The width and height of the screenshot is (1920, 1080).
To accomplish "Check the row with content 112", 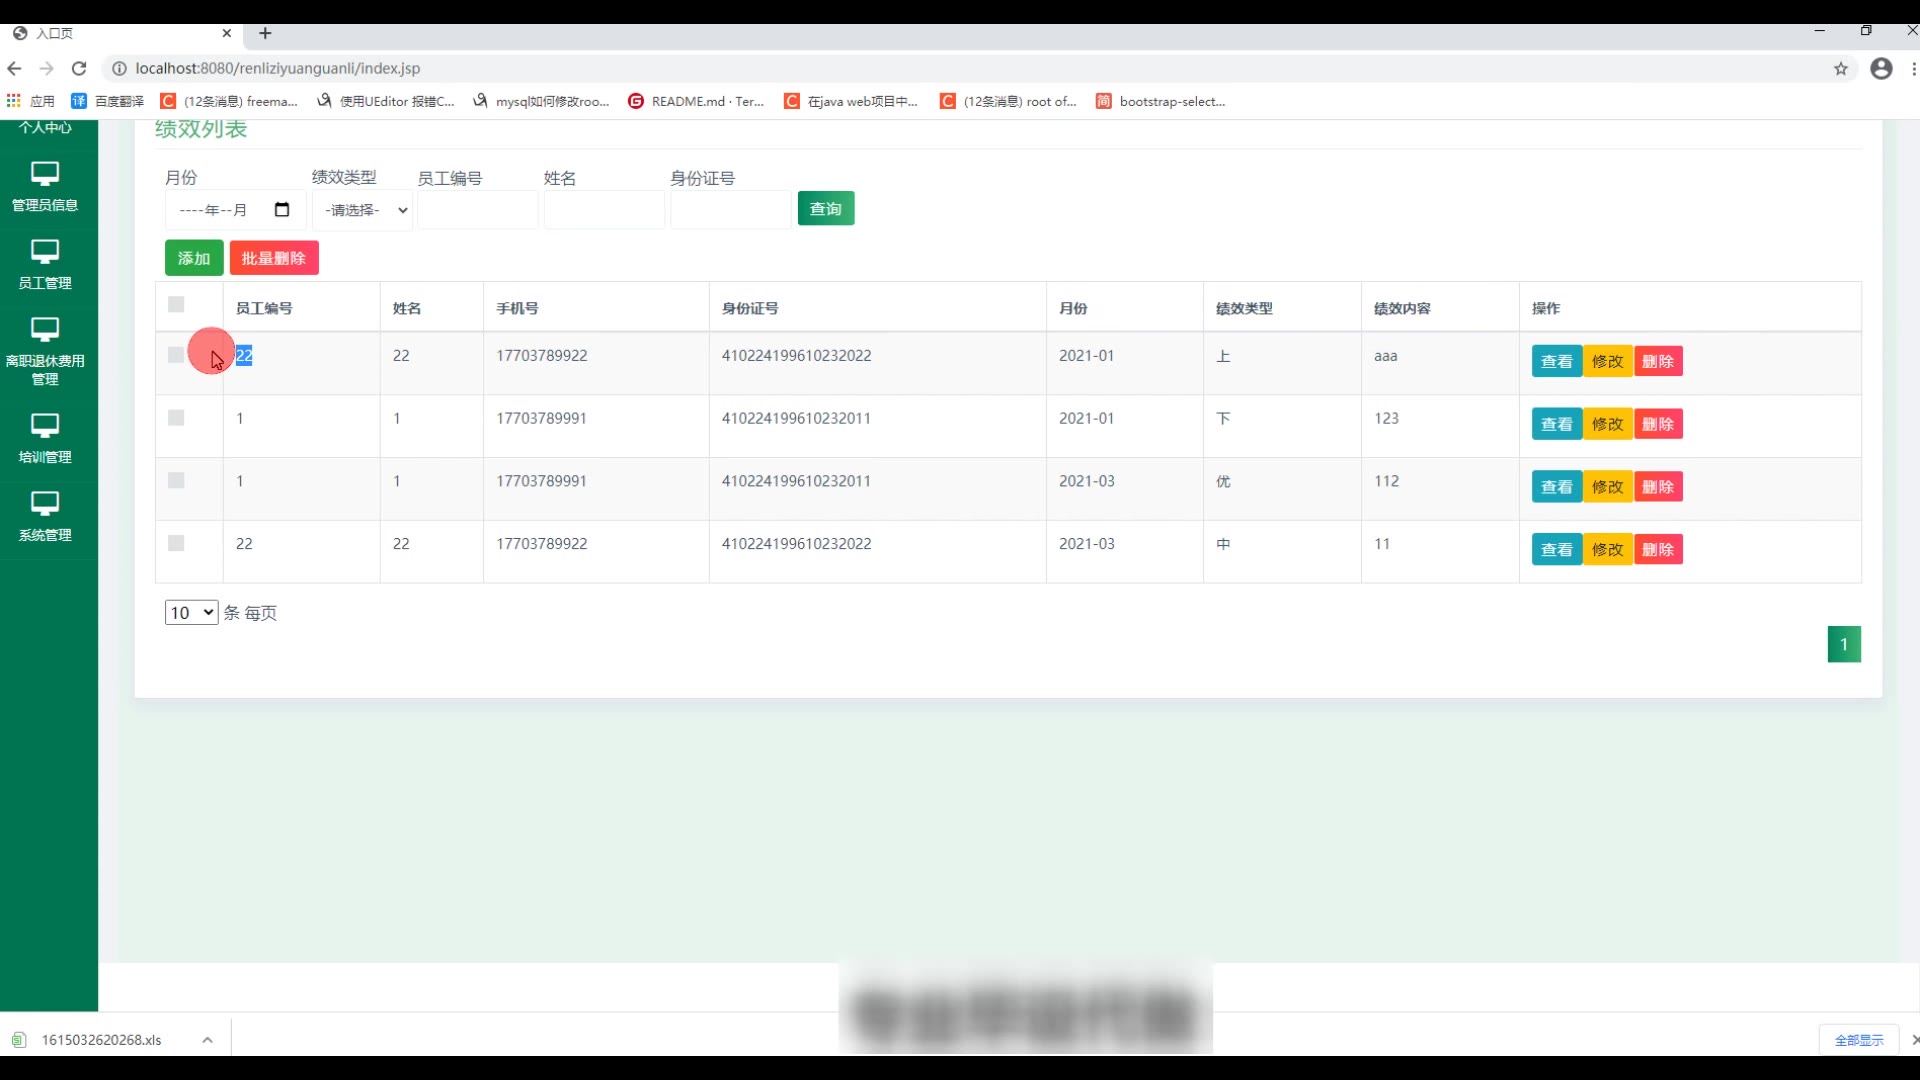I will point(176,481).
